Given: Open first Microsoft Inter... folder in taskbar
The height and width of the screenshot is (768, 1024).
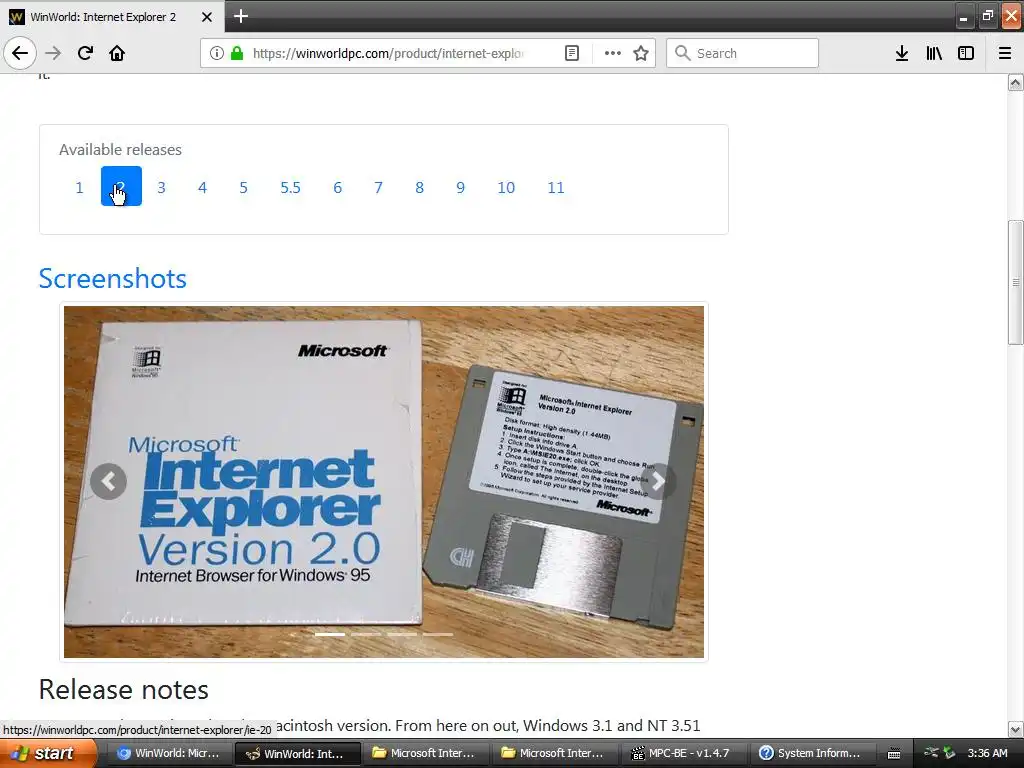Looking at the screenshot, I should (424, 753).
